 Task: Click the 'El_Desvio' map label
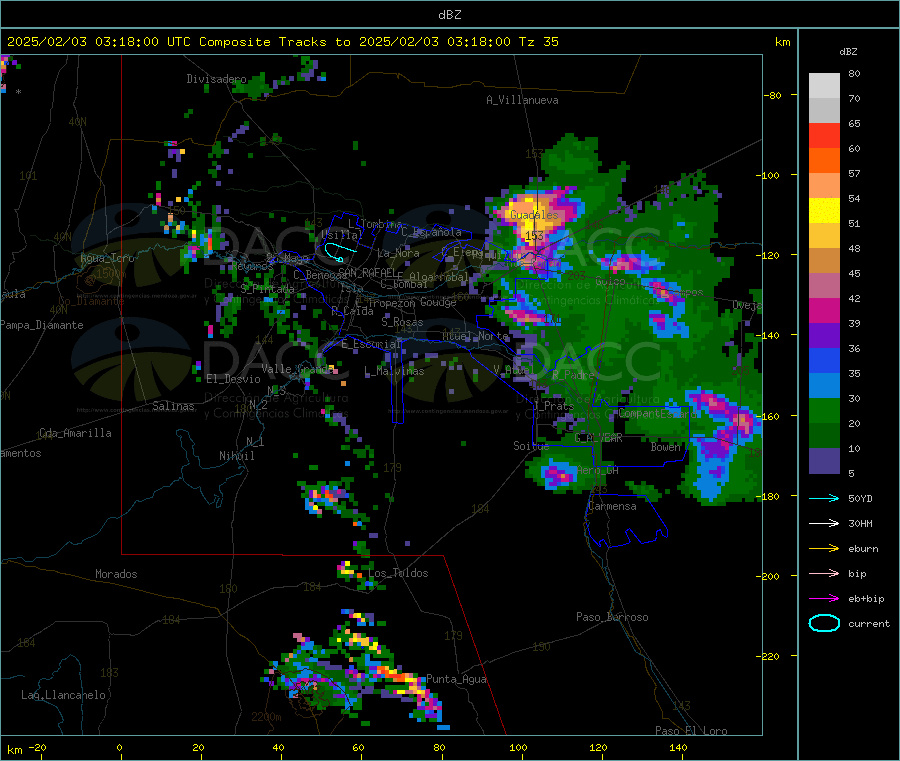pos(234,379)
